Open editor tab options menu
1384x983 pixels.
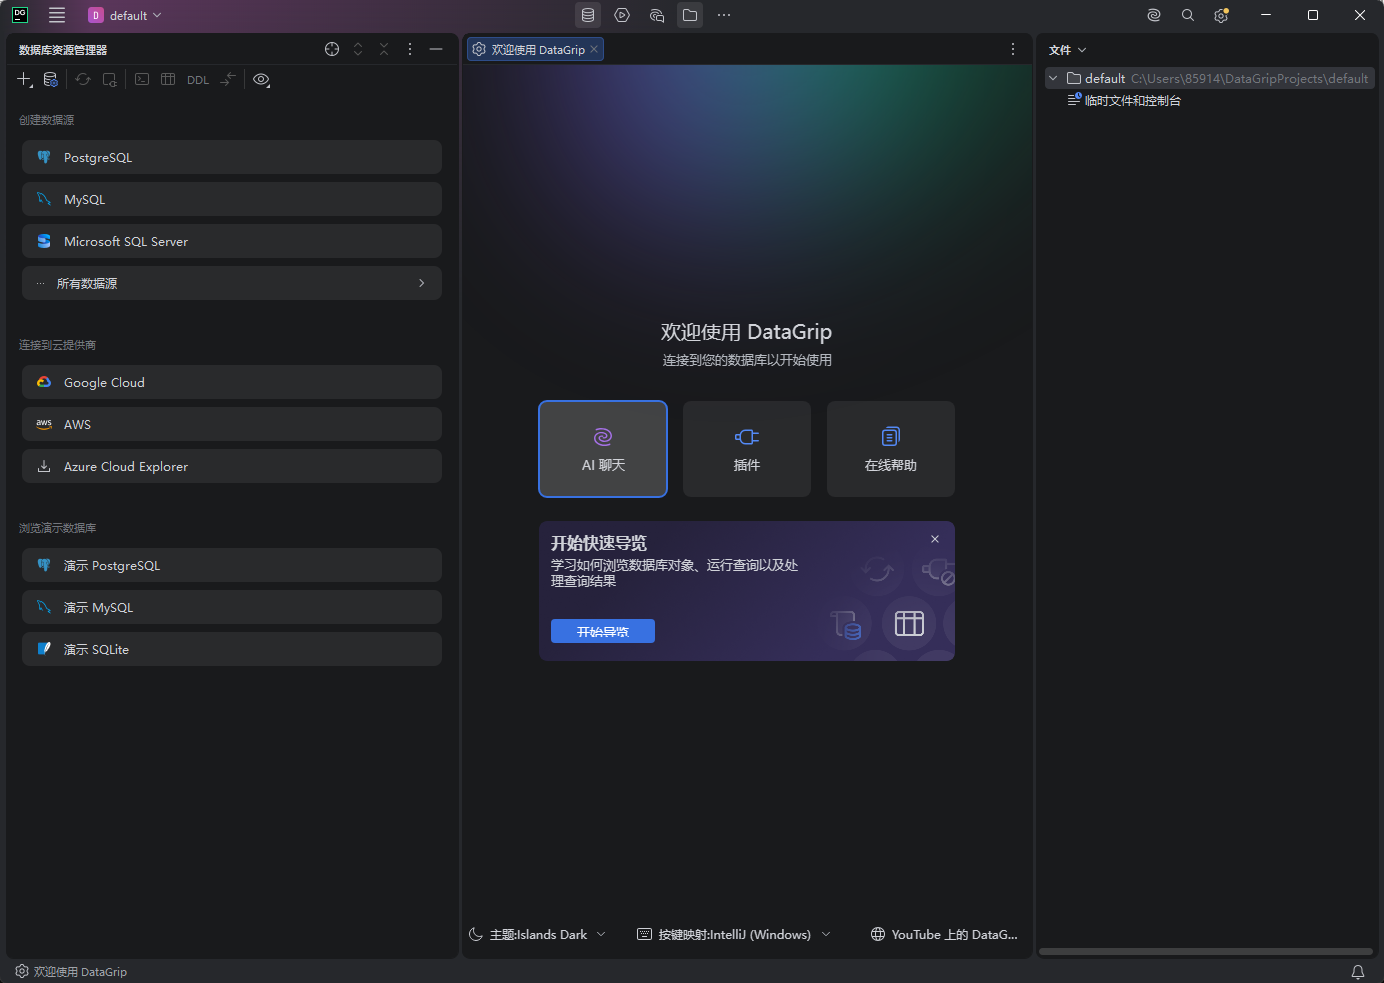click(x=1013, y=49)
